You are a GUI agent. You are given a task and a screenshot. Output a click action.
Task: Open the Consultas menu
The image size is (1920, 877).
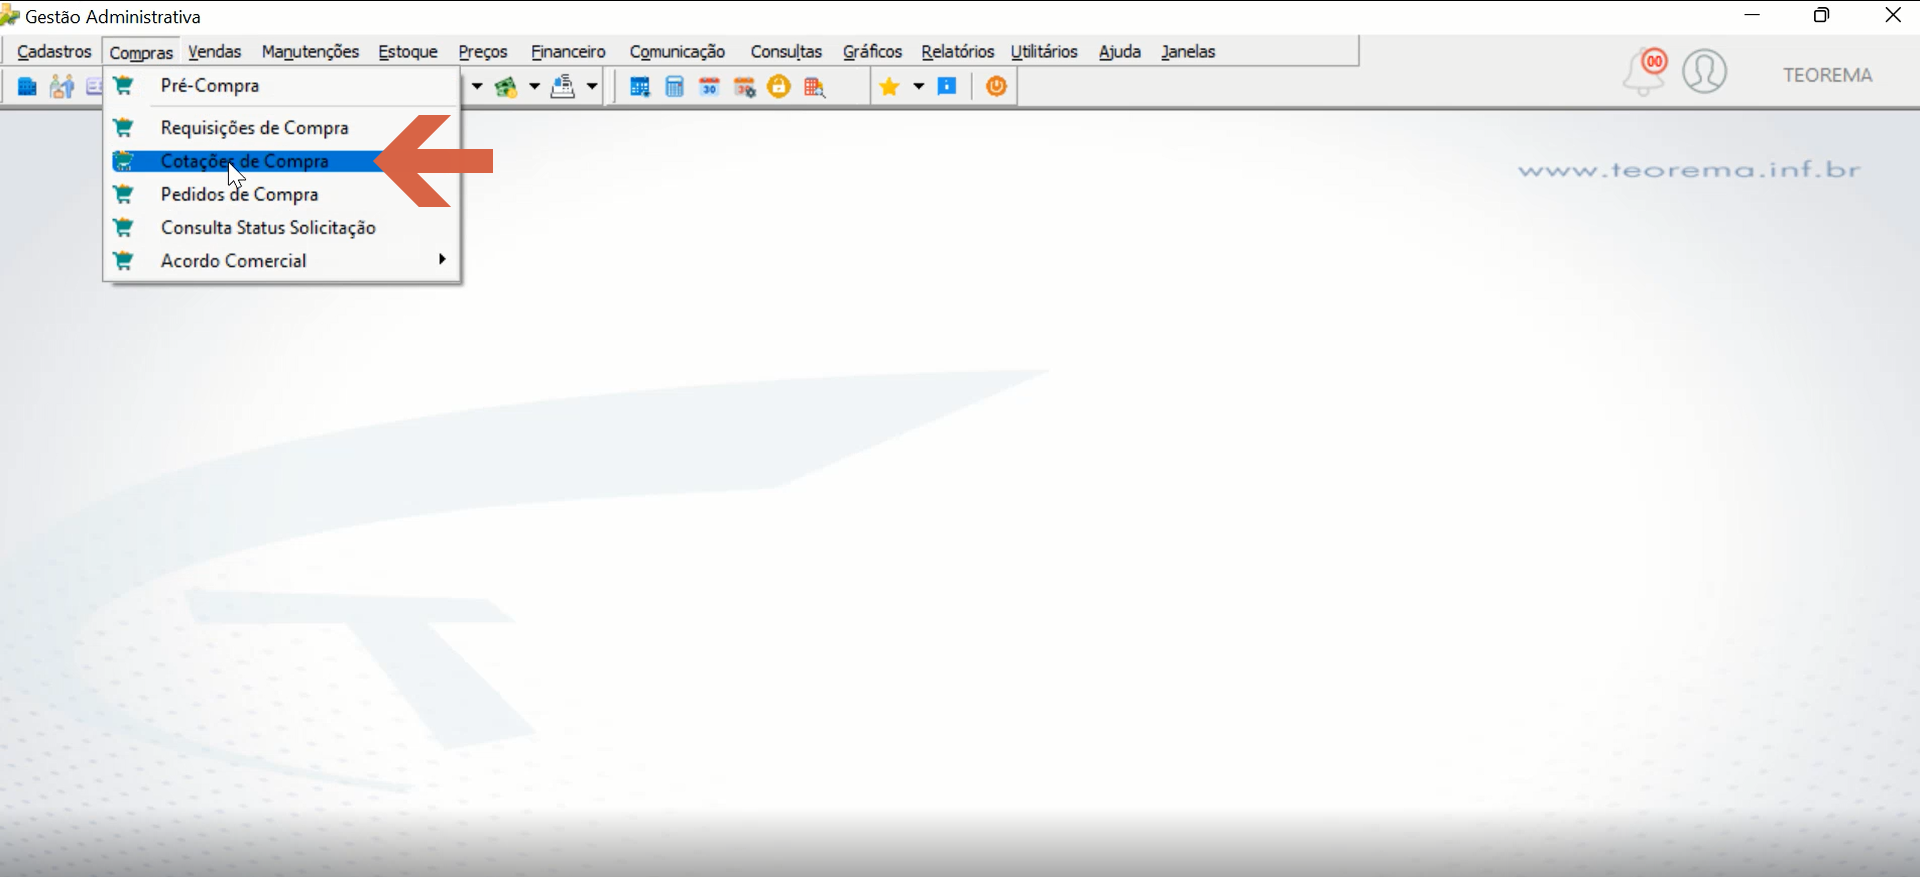coord(786,51)
